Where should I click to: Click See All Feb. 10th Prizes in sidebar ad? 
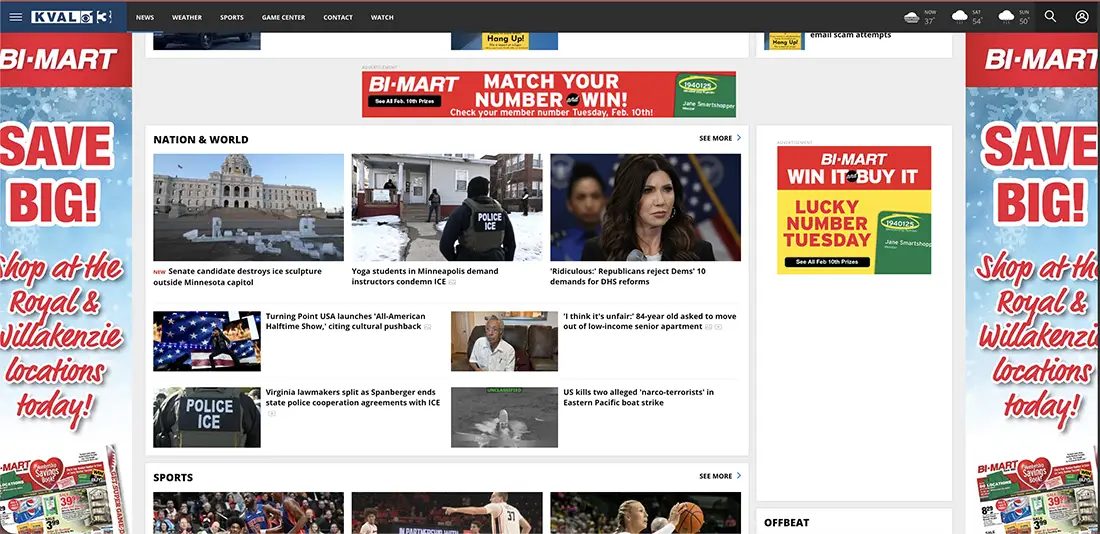(828, 262)
